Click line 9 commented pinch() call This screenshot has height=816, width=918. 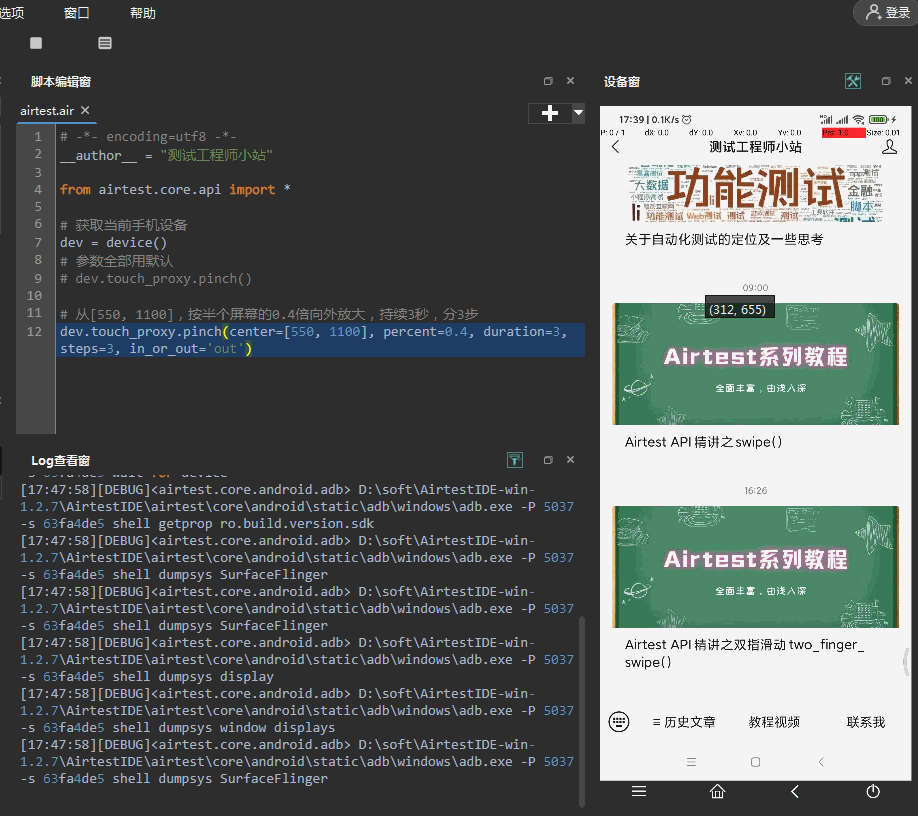coord(156,279)
